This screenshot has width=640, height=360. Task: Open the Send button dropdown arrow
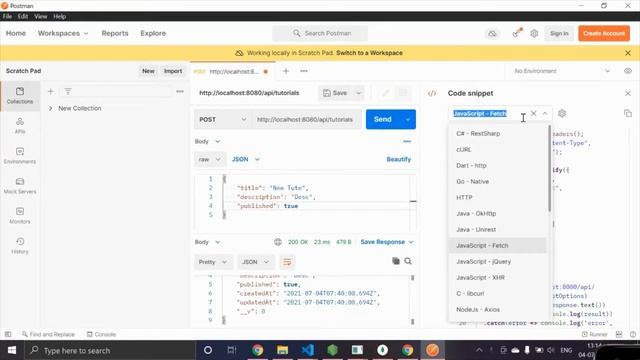point(408,120)
